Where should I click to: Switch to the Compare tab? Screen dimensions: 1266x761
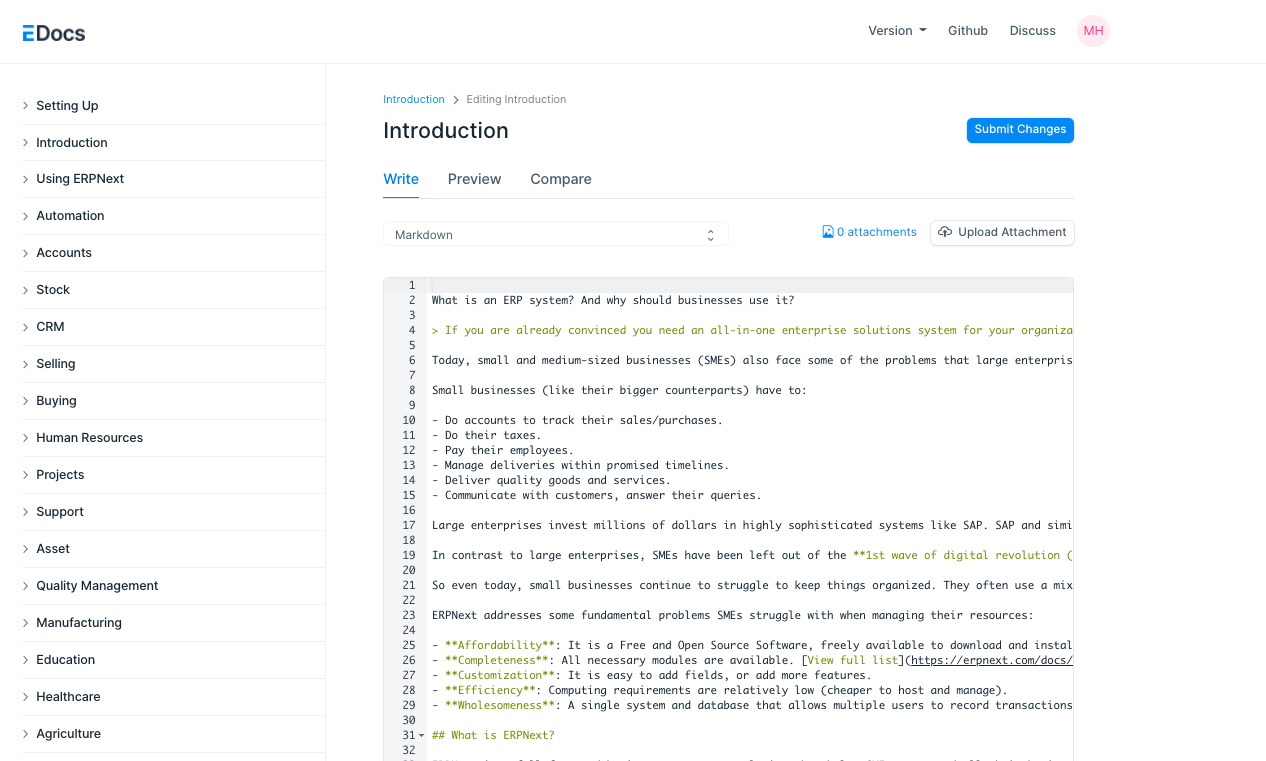[560, 179]
